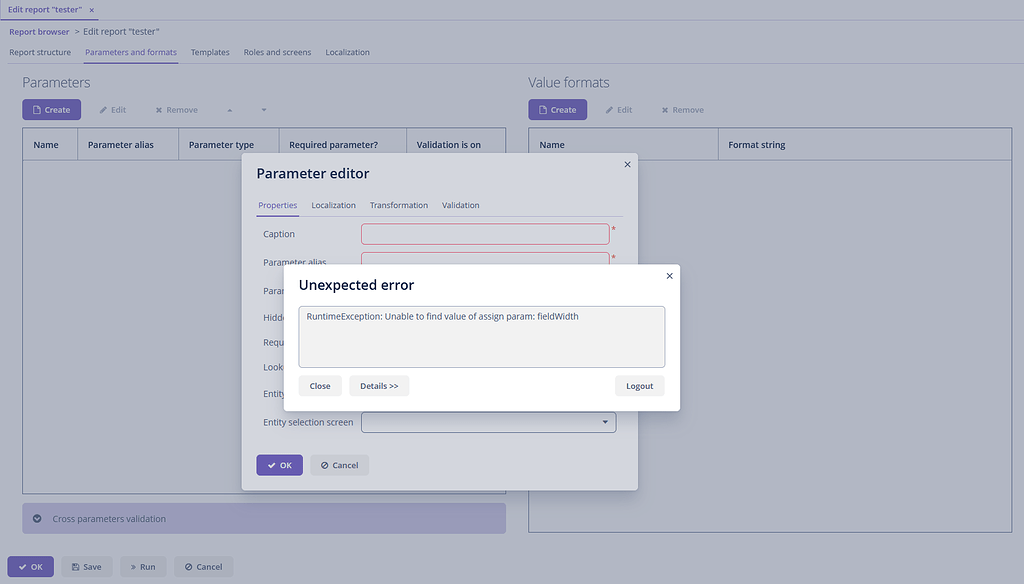
Task: Click the Run report icon at bottom
Action: tap(134, 566)
